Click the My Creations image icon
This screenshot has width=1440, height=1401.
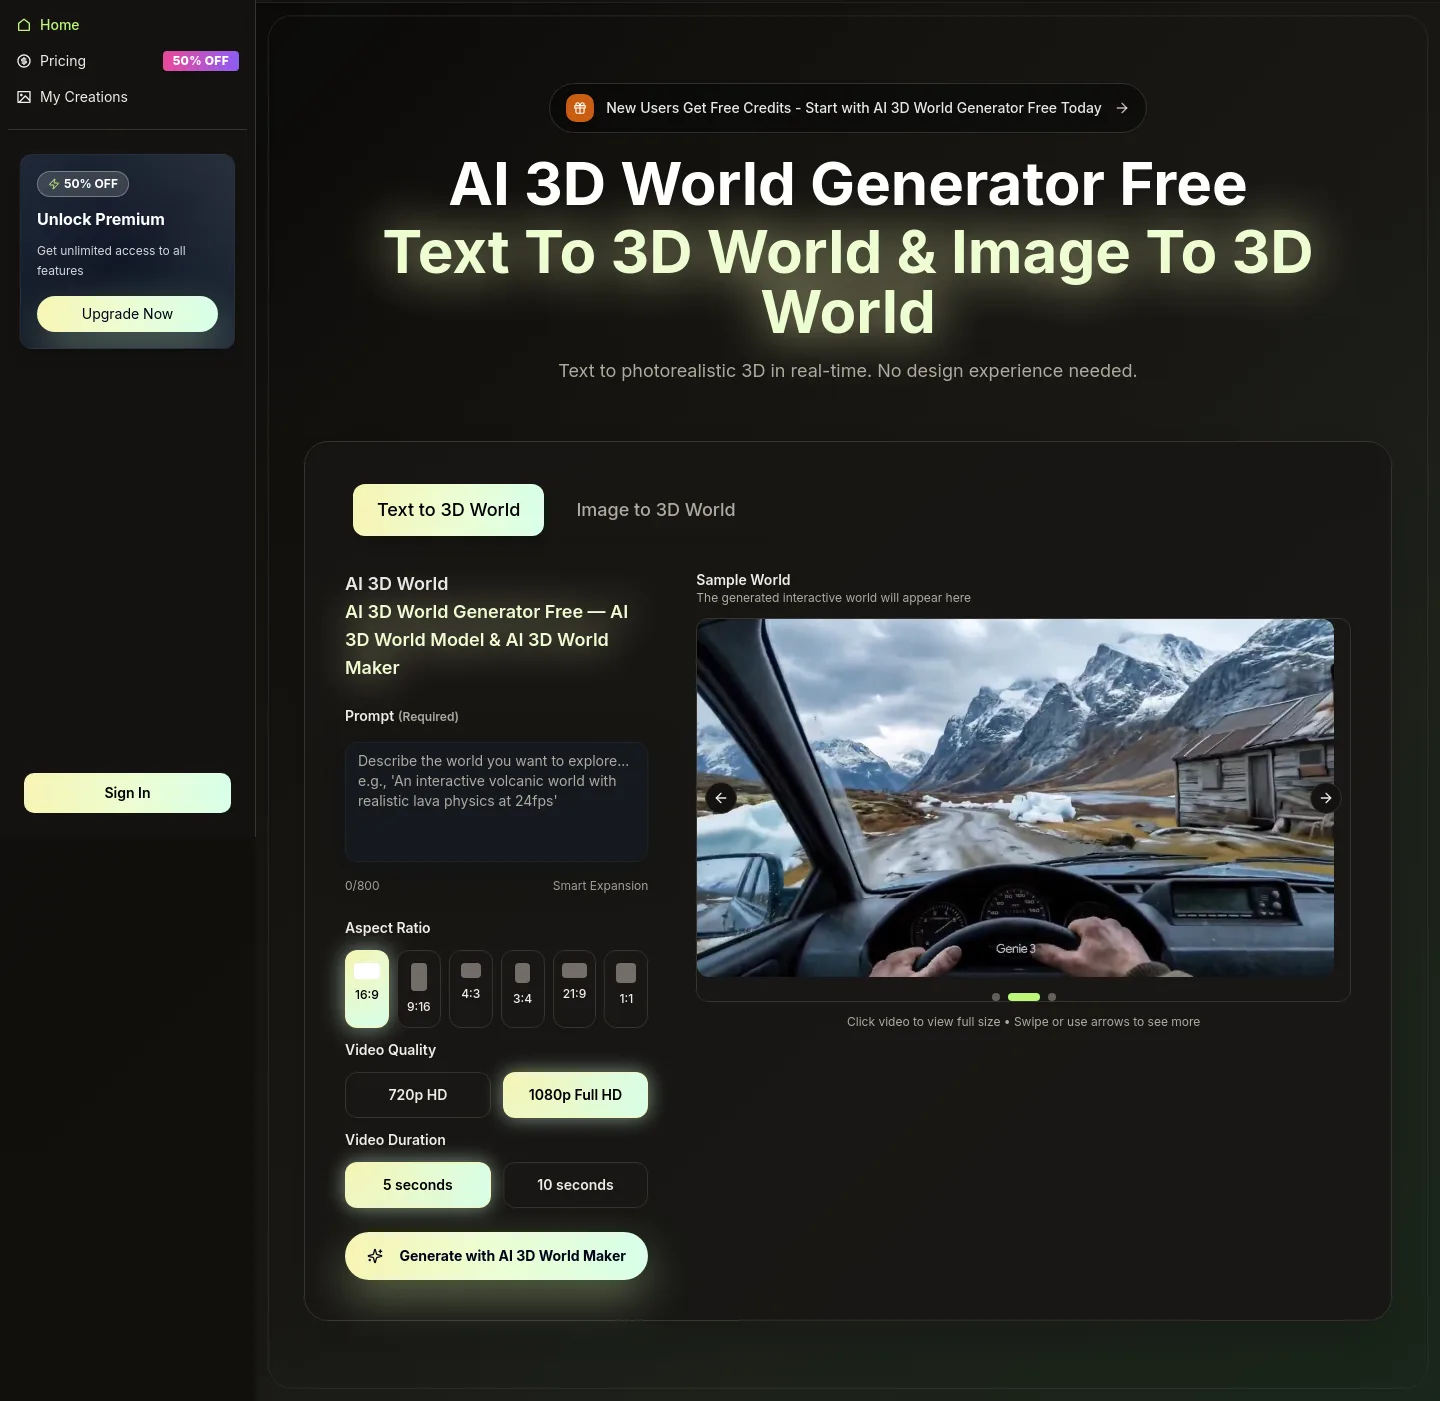(x=24, y=97)
